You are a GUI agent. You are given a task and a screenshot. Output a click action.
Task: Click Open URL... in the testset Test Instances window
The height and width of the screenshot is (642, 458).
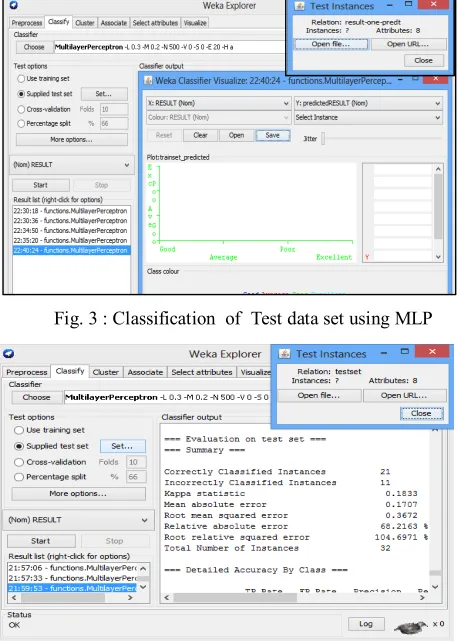404,396
